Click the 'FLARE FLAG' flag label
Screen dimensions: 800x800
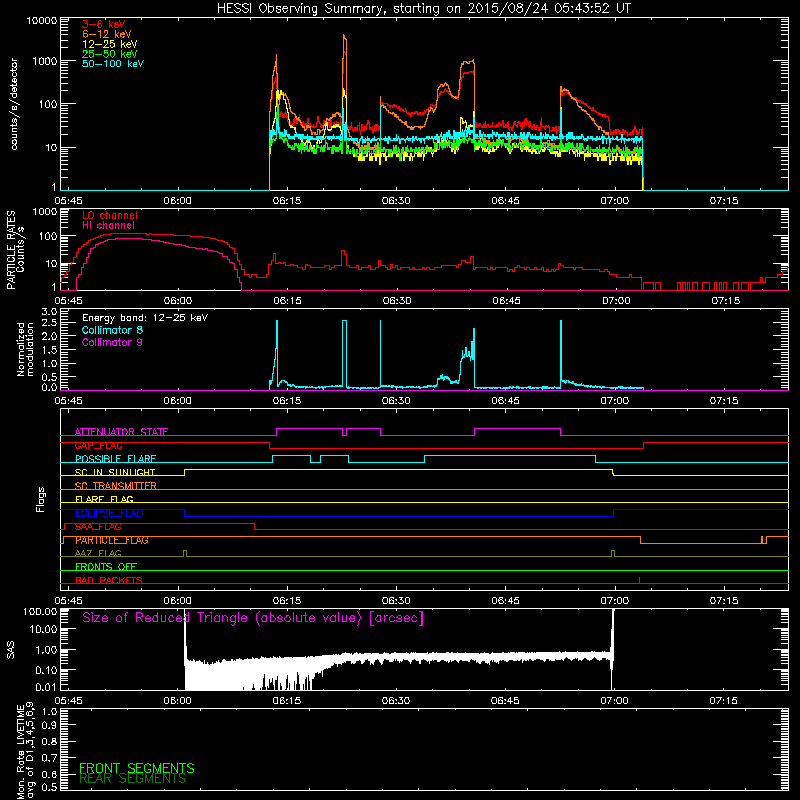click(x=104, y=499)
